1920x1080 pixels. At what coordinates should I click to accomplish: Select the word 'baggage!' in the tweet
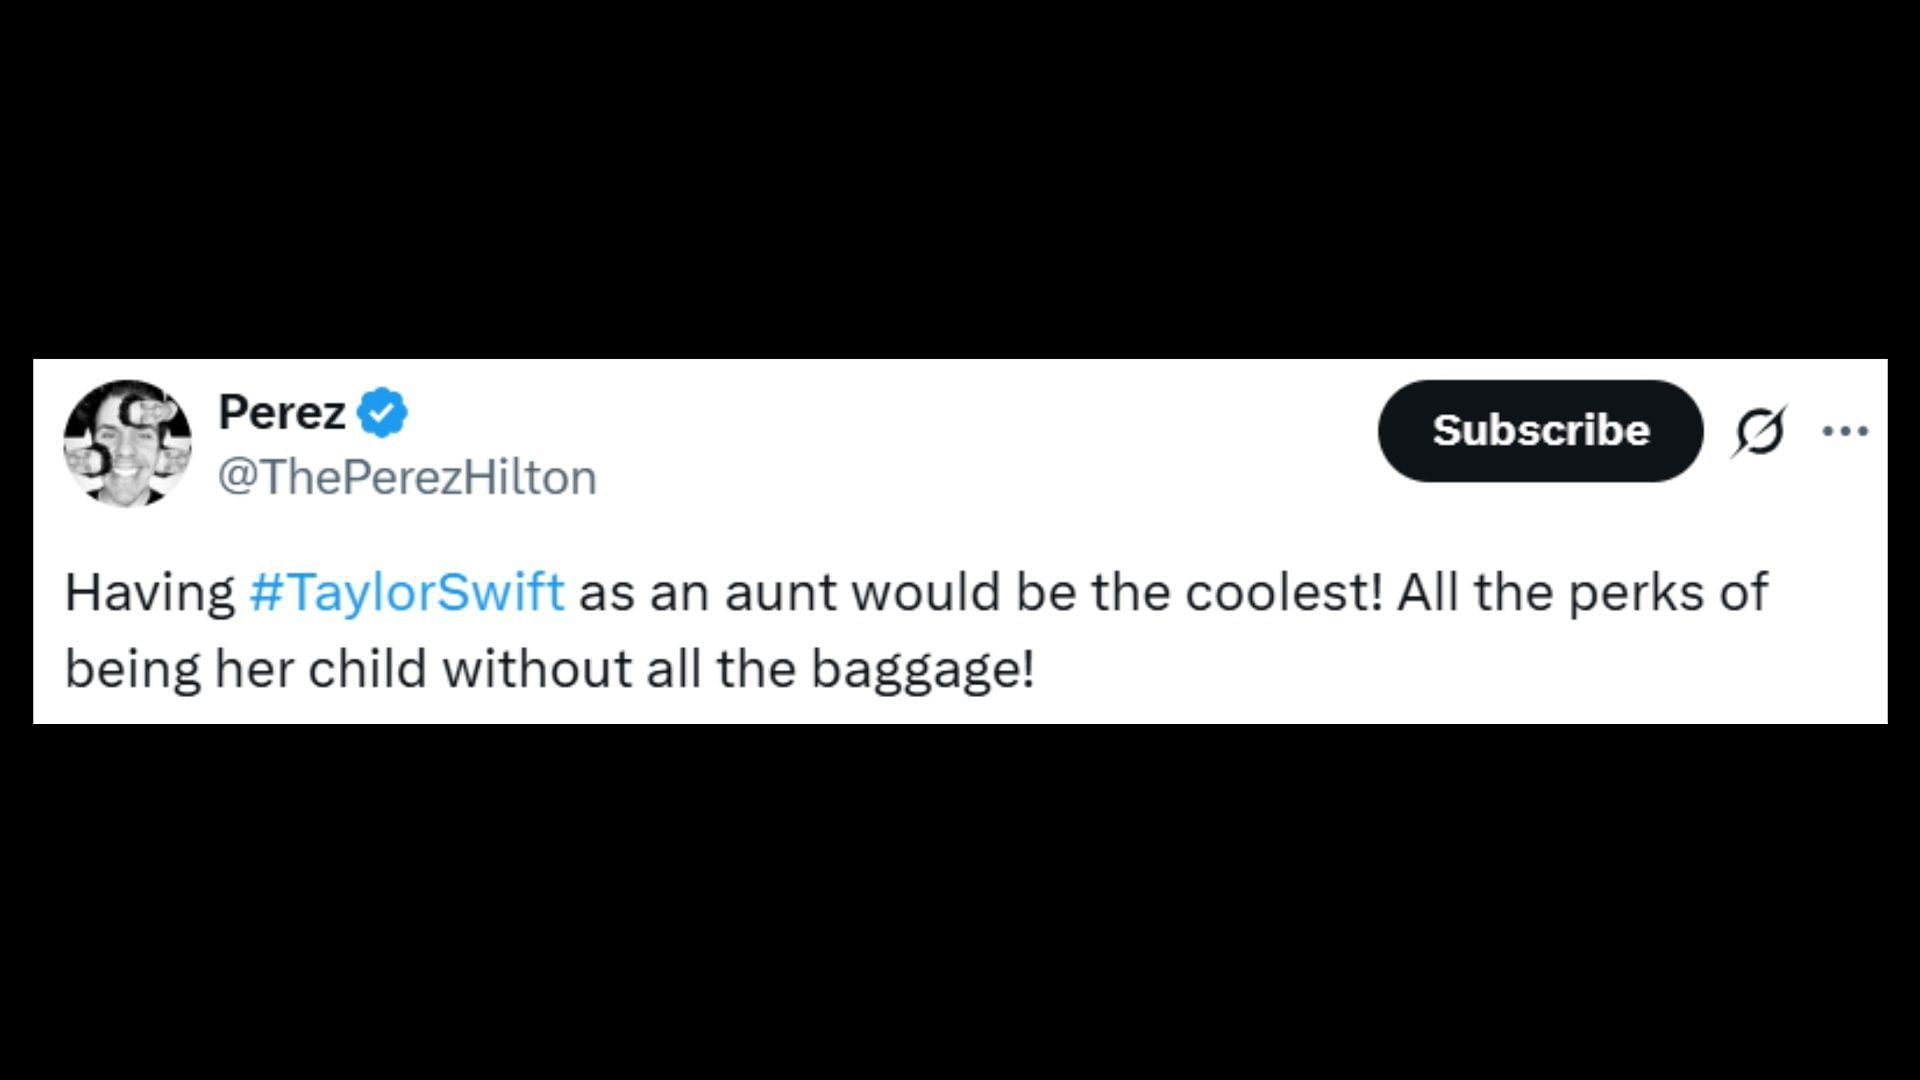click(922, 670)
